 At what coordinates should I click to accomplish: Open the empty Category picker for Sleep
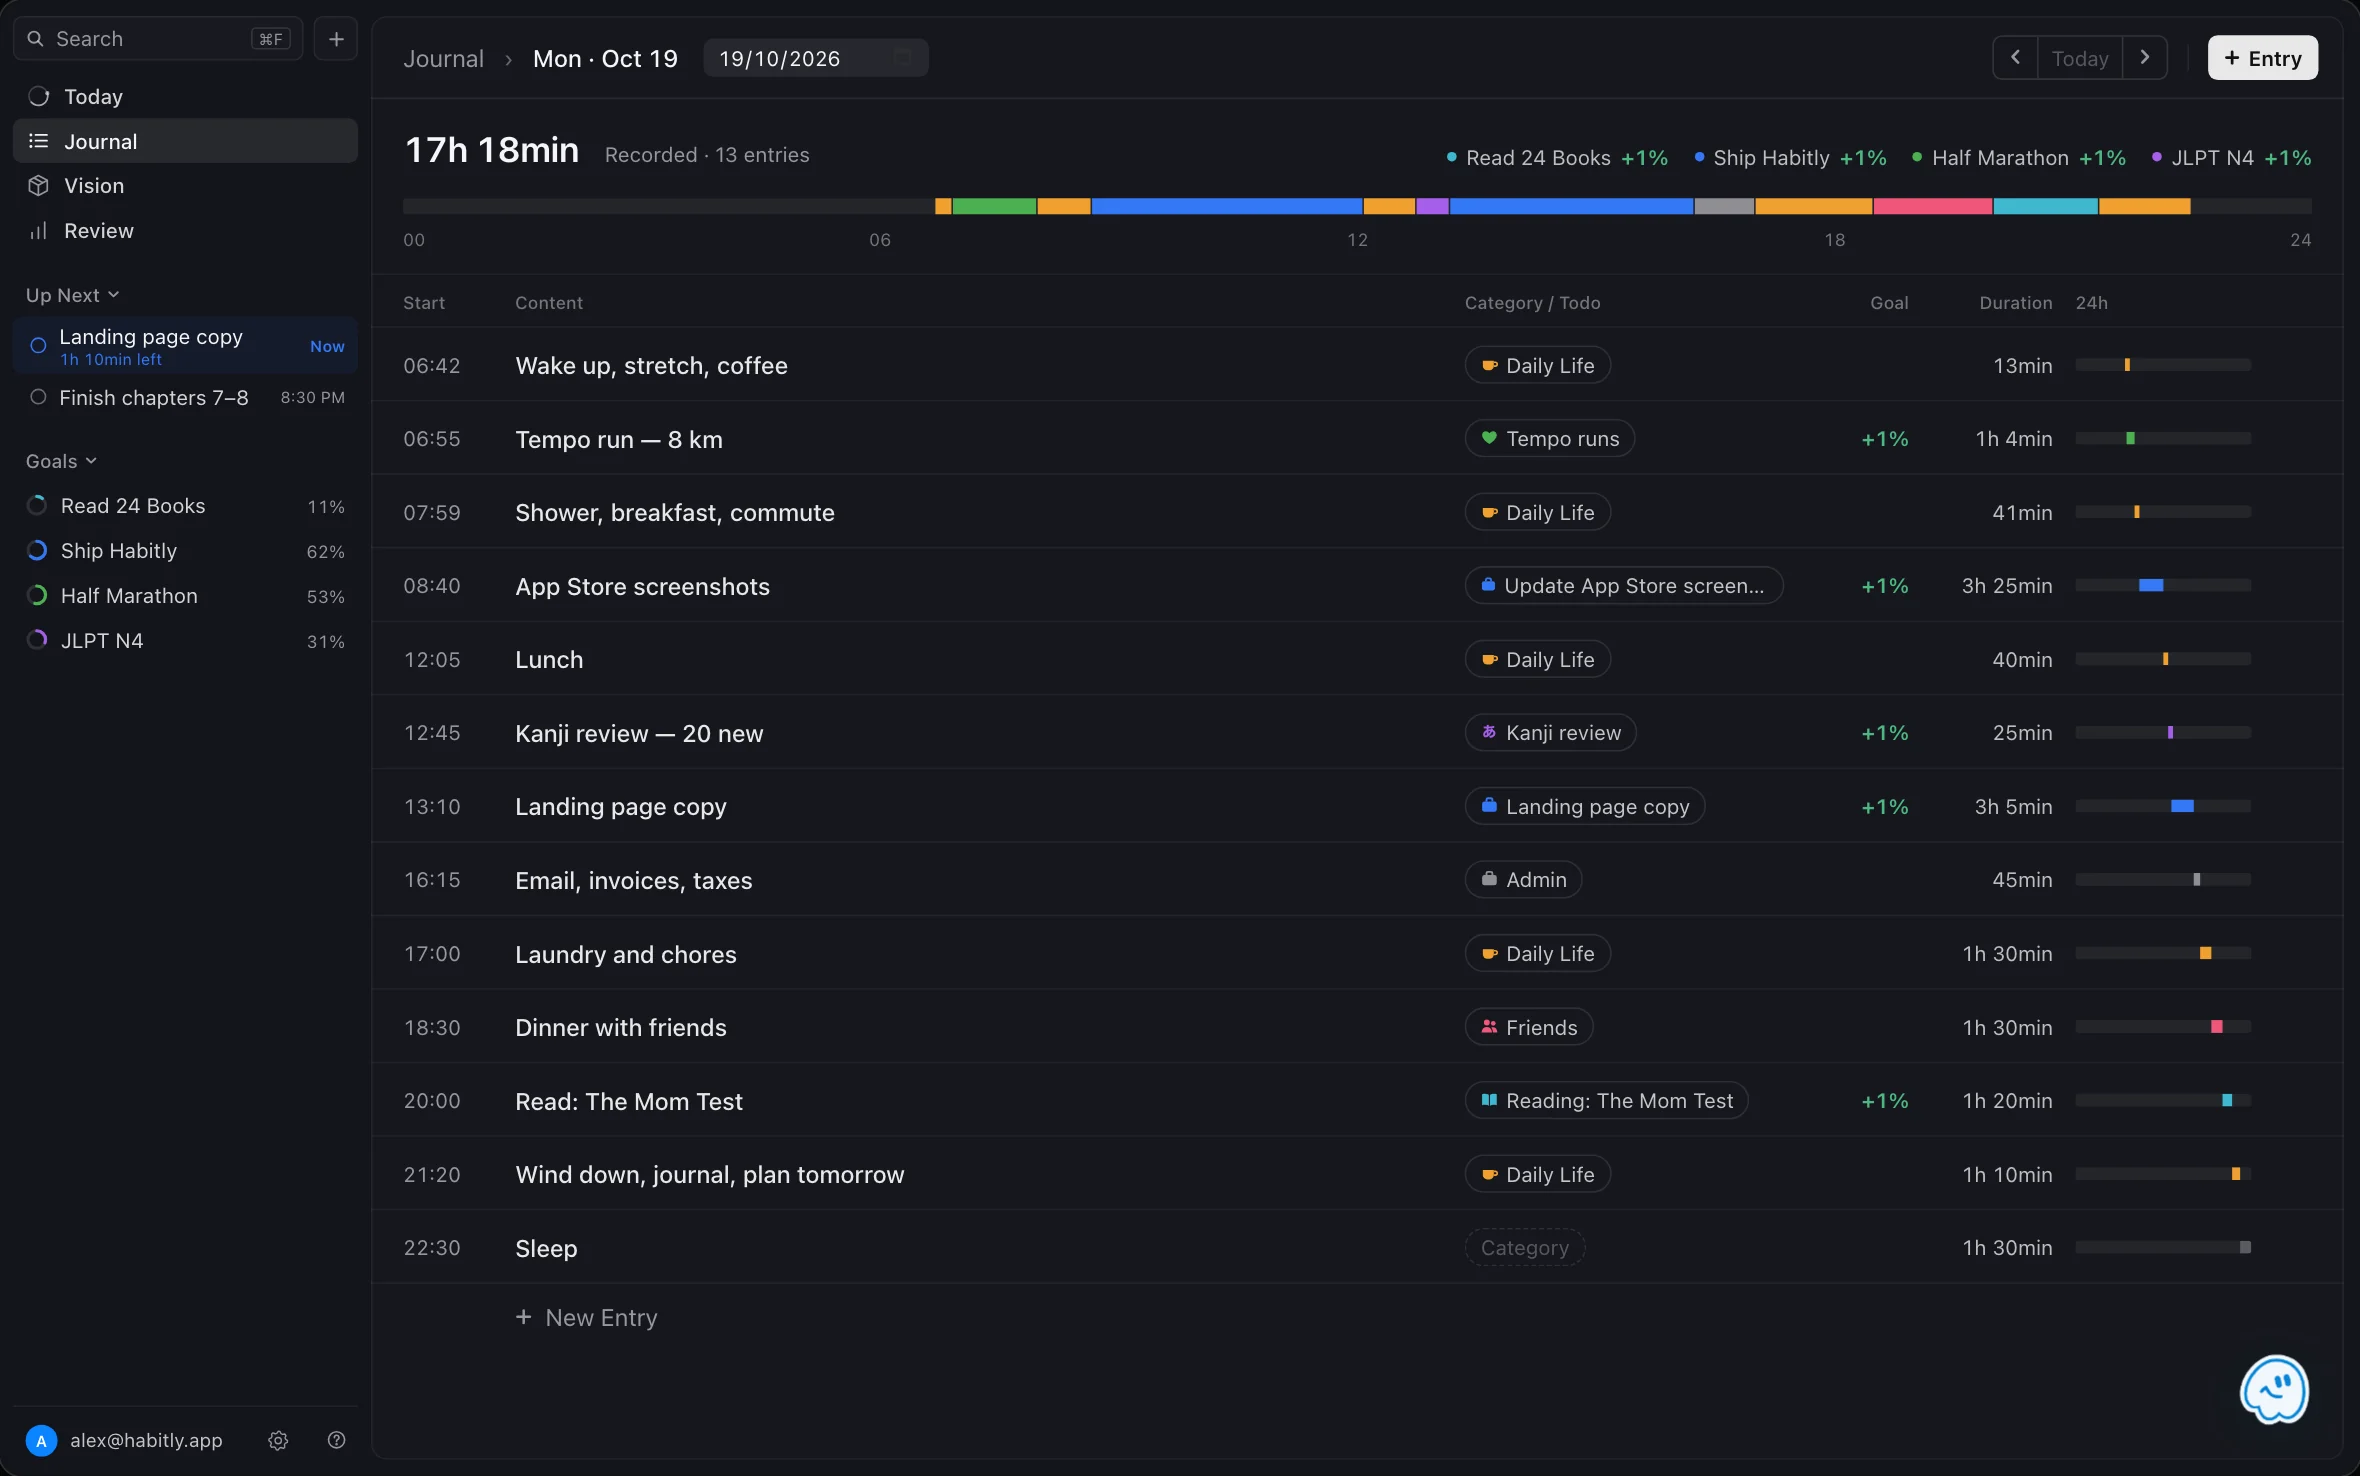1525,1248
